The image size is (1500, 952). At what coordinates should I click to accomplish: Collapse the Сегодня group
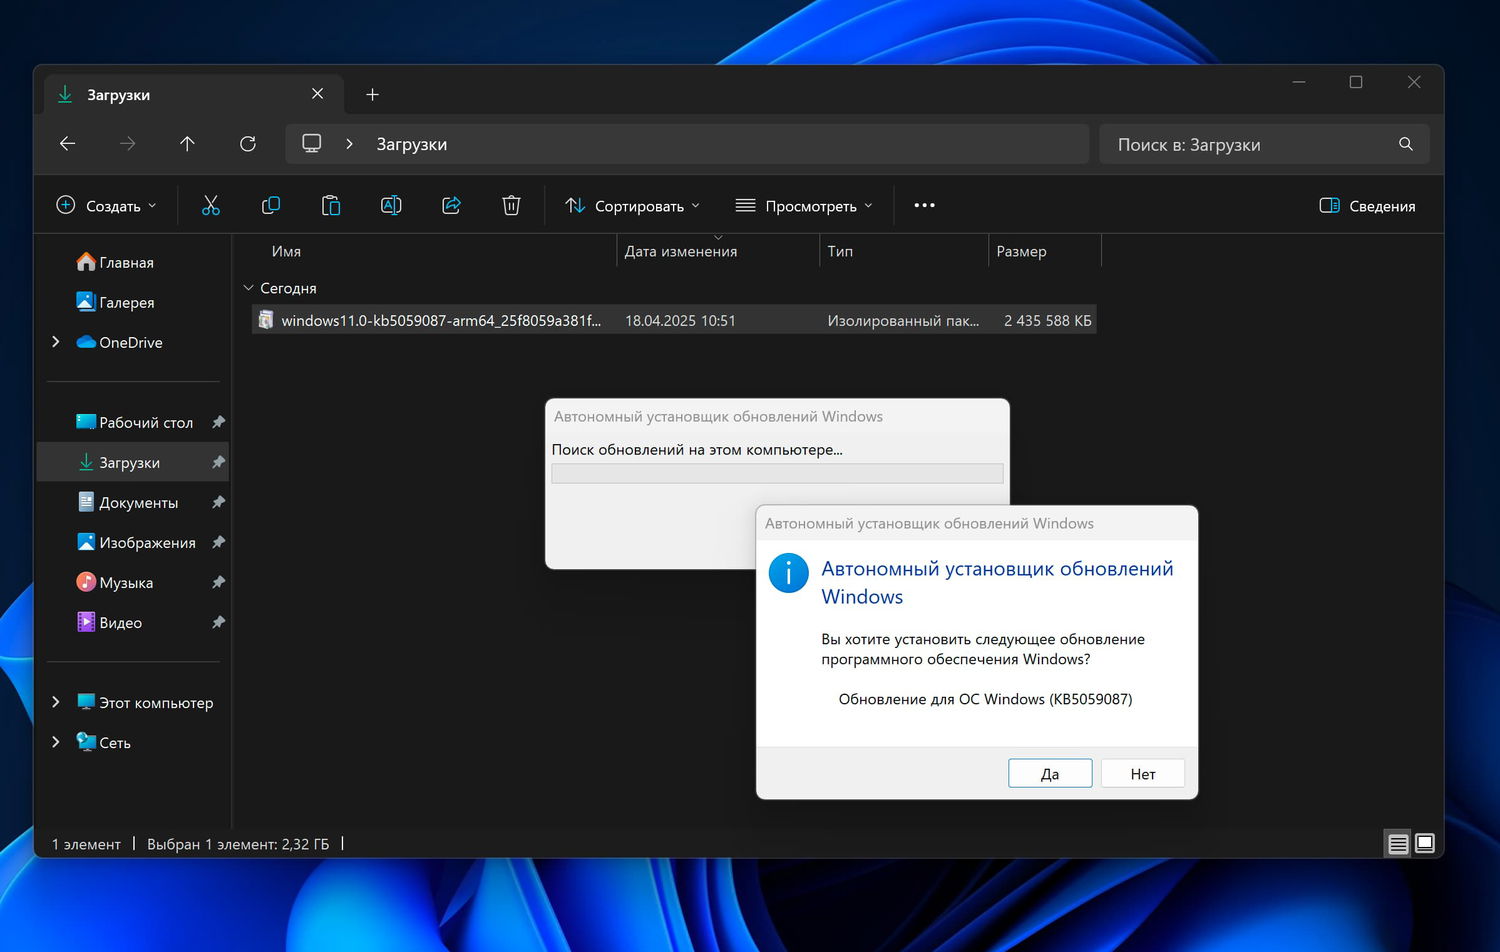pos(249,288)
